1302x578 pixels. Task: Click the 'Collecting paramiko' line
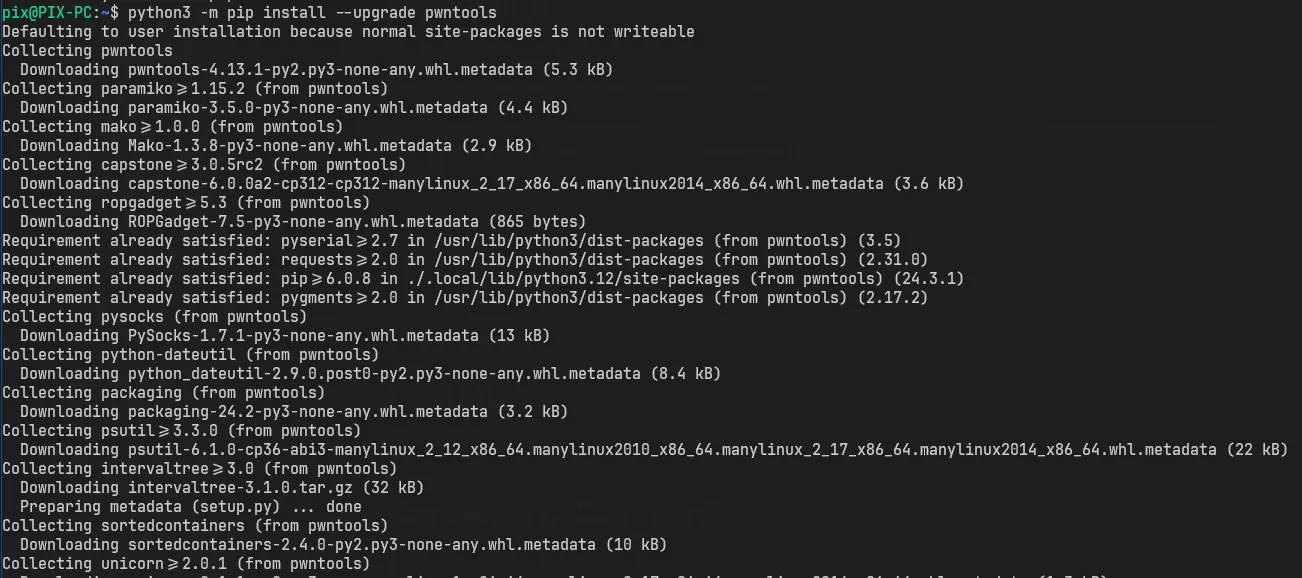[x=195, y=88]
